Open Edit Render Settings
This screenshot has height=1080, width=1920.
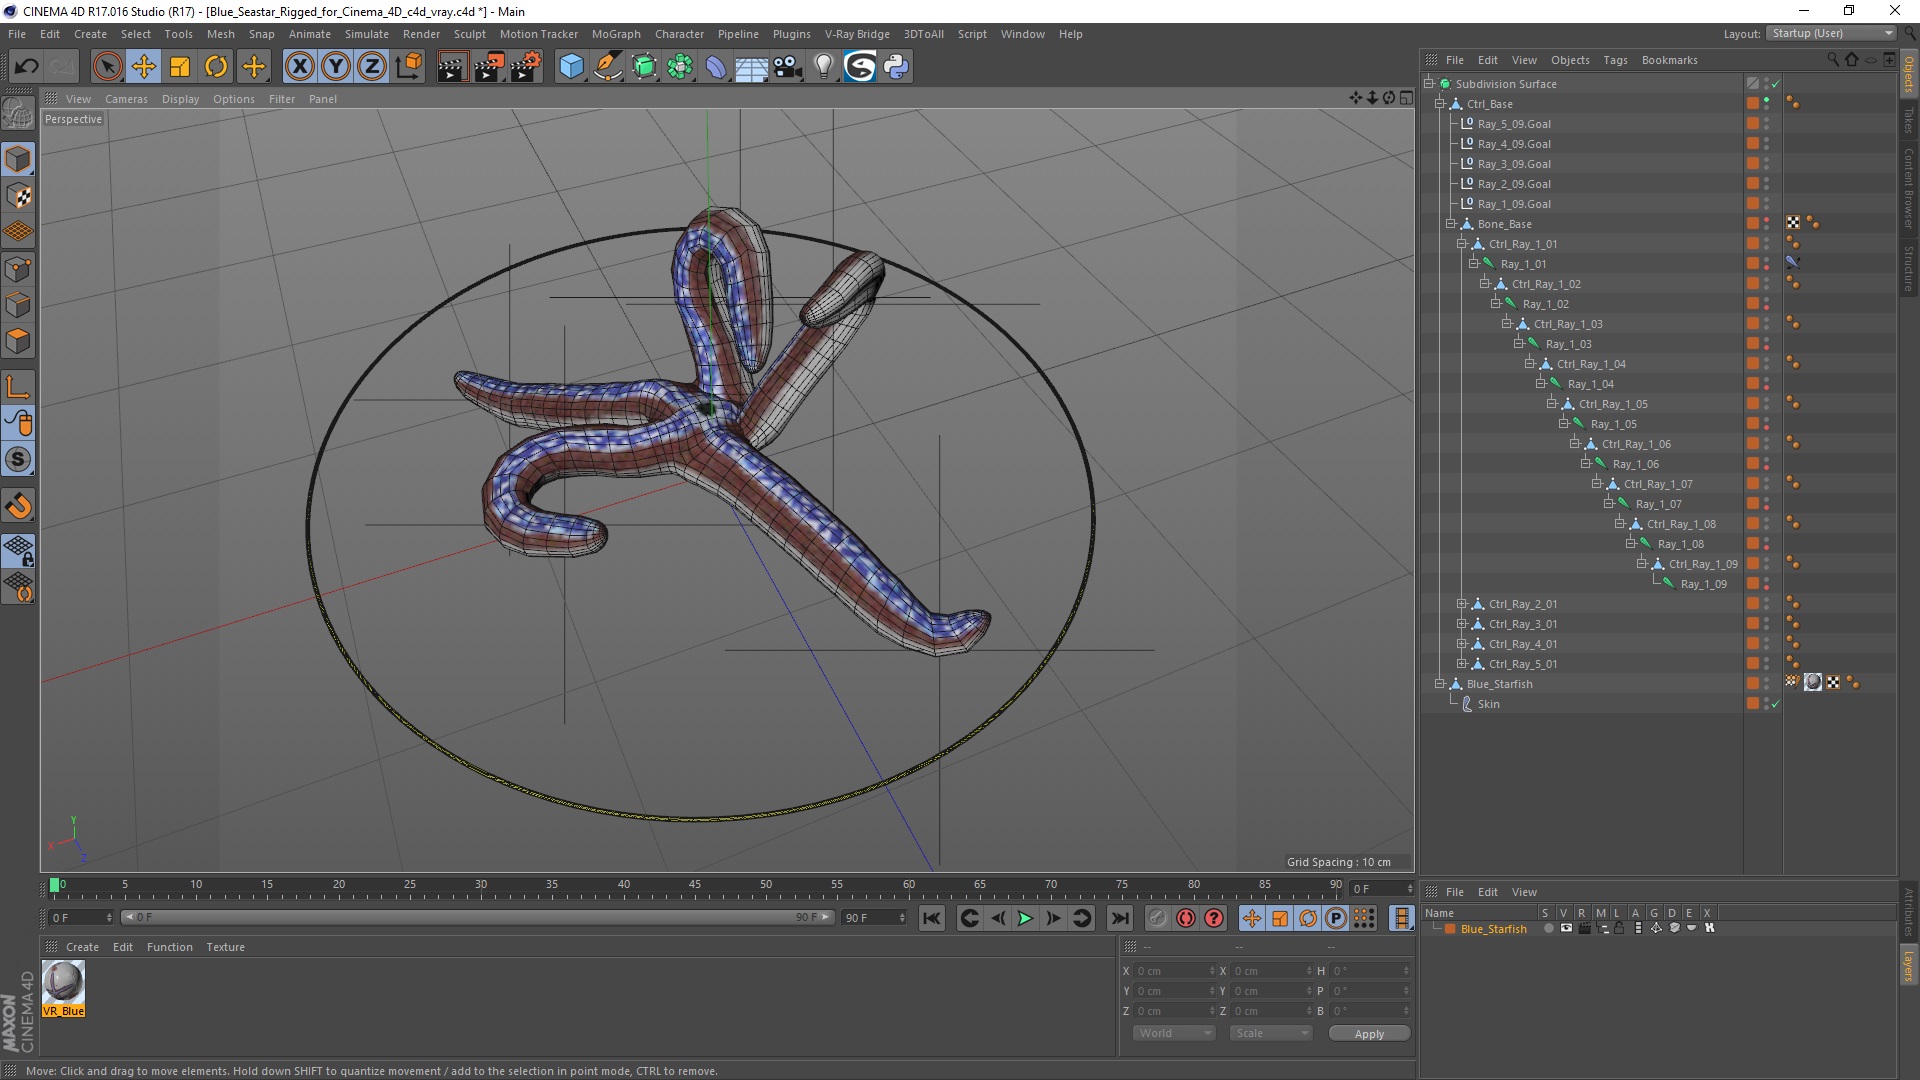click(526, 67)
